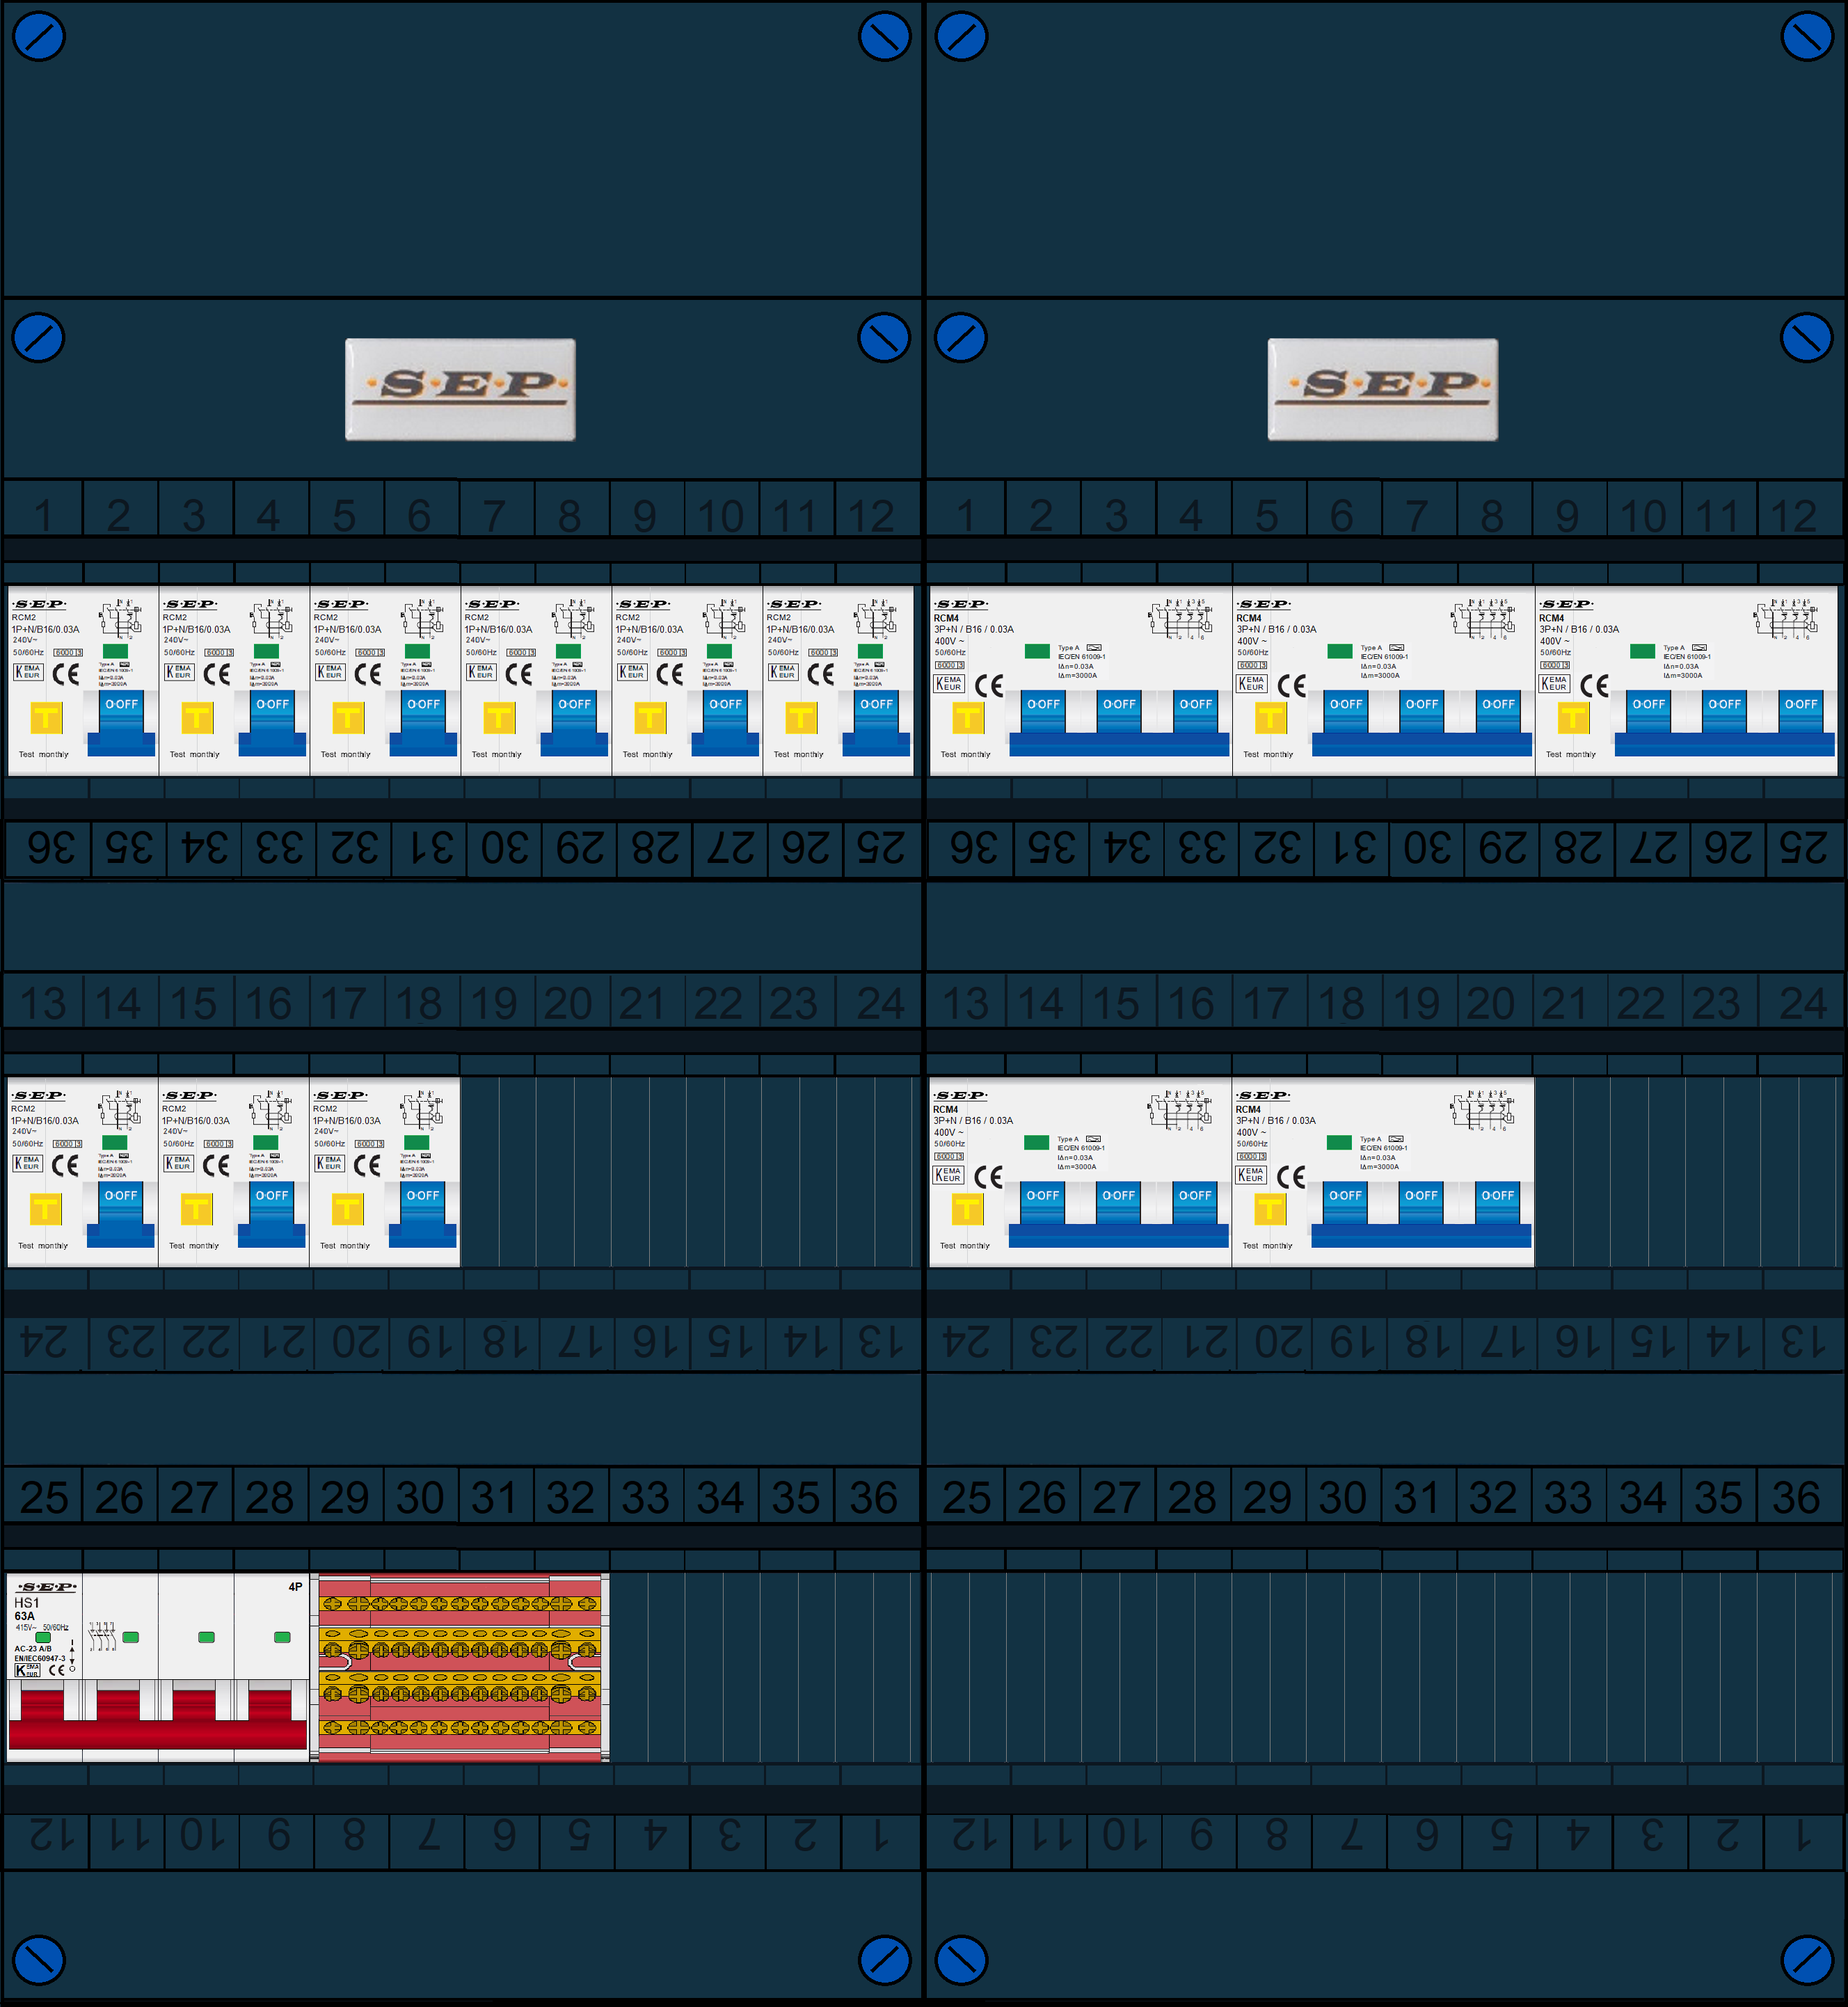Screen dimensions: 1848x2007
Task: Click KEMA EUR mark on right panel RCM4 under slots 13-16
Action: point(948,1174)
